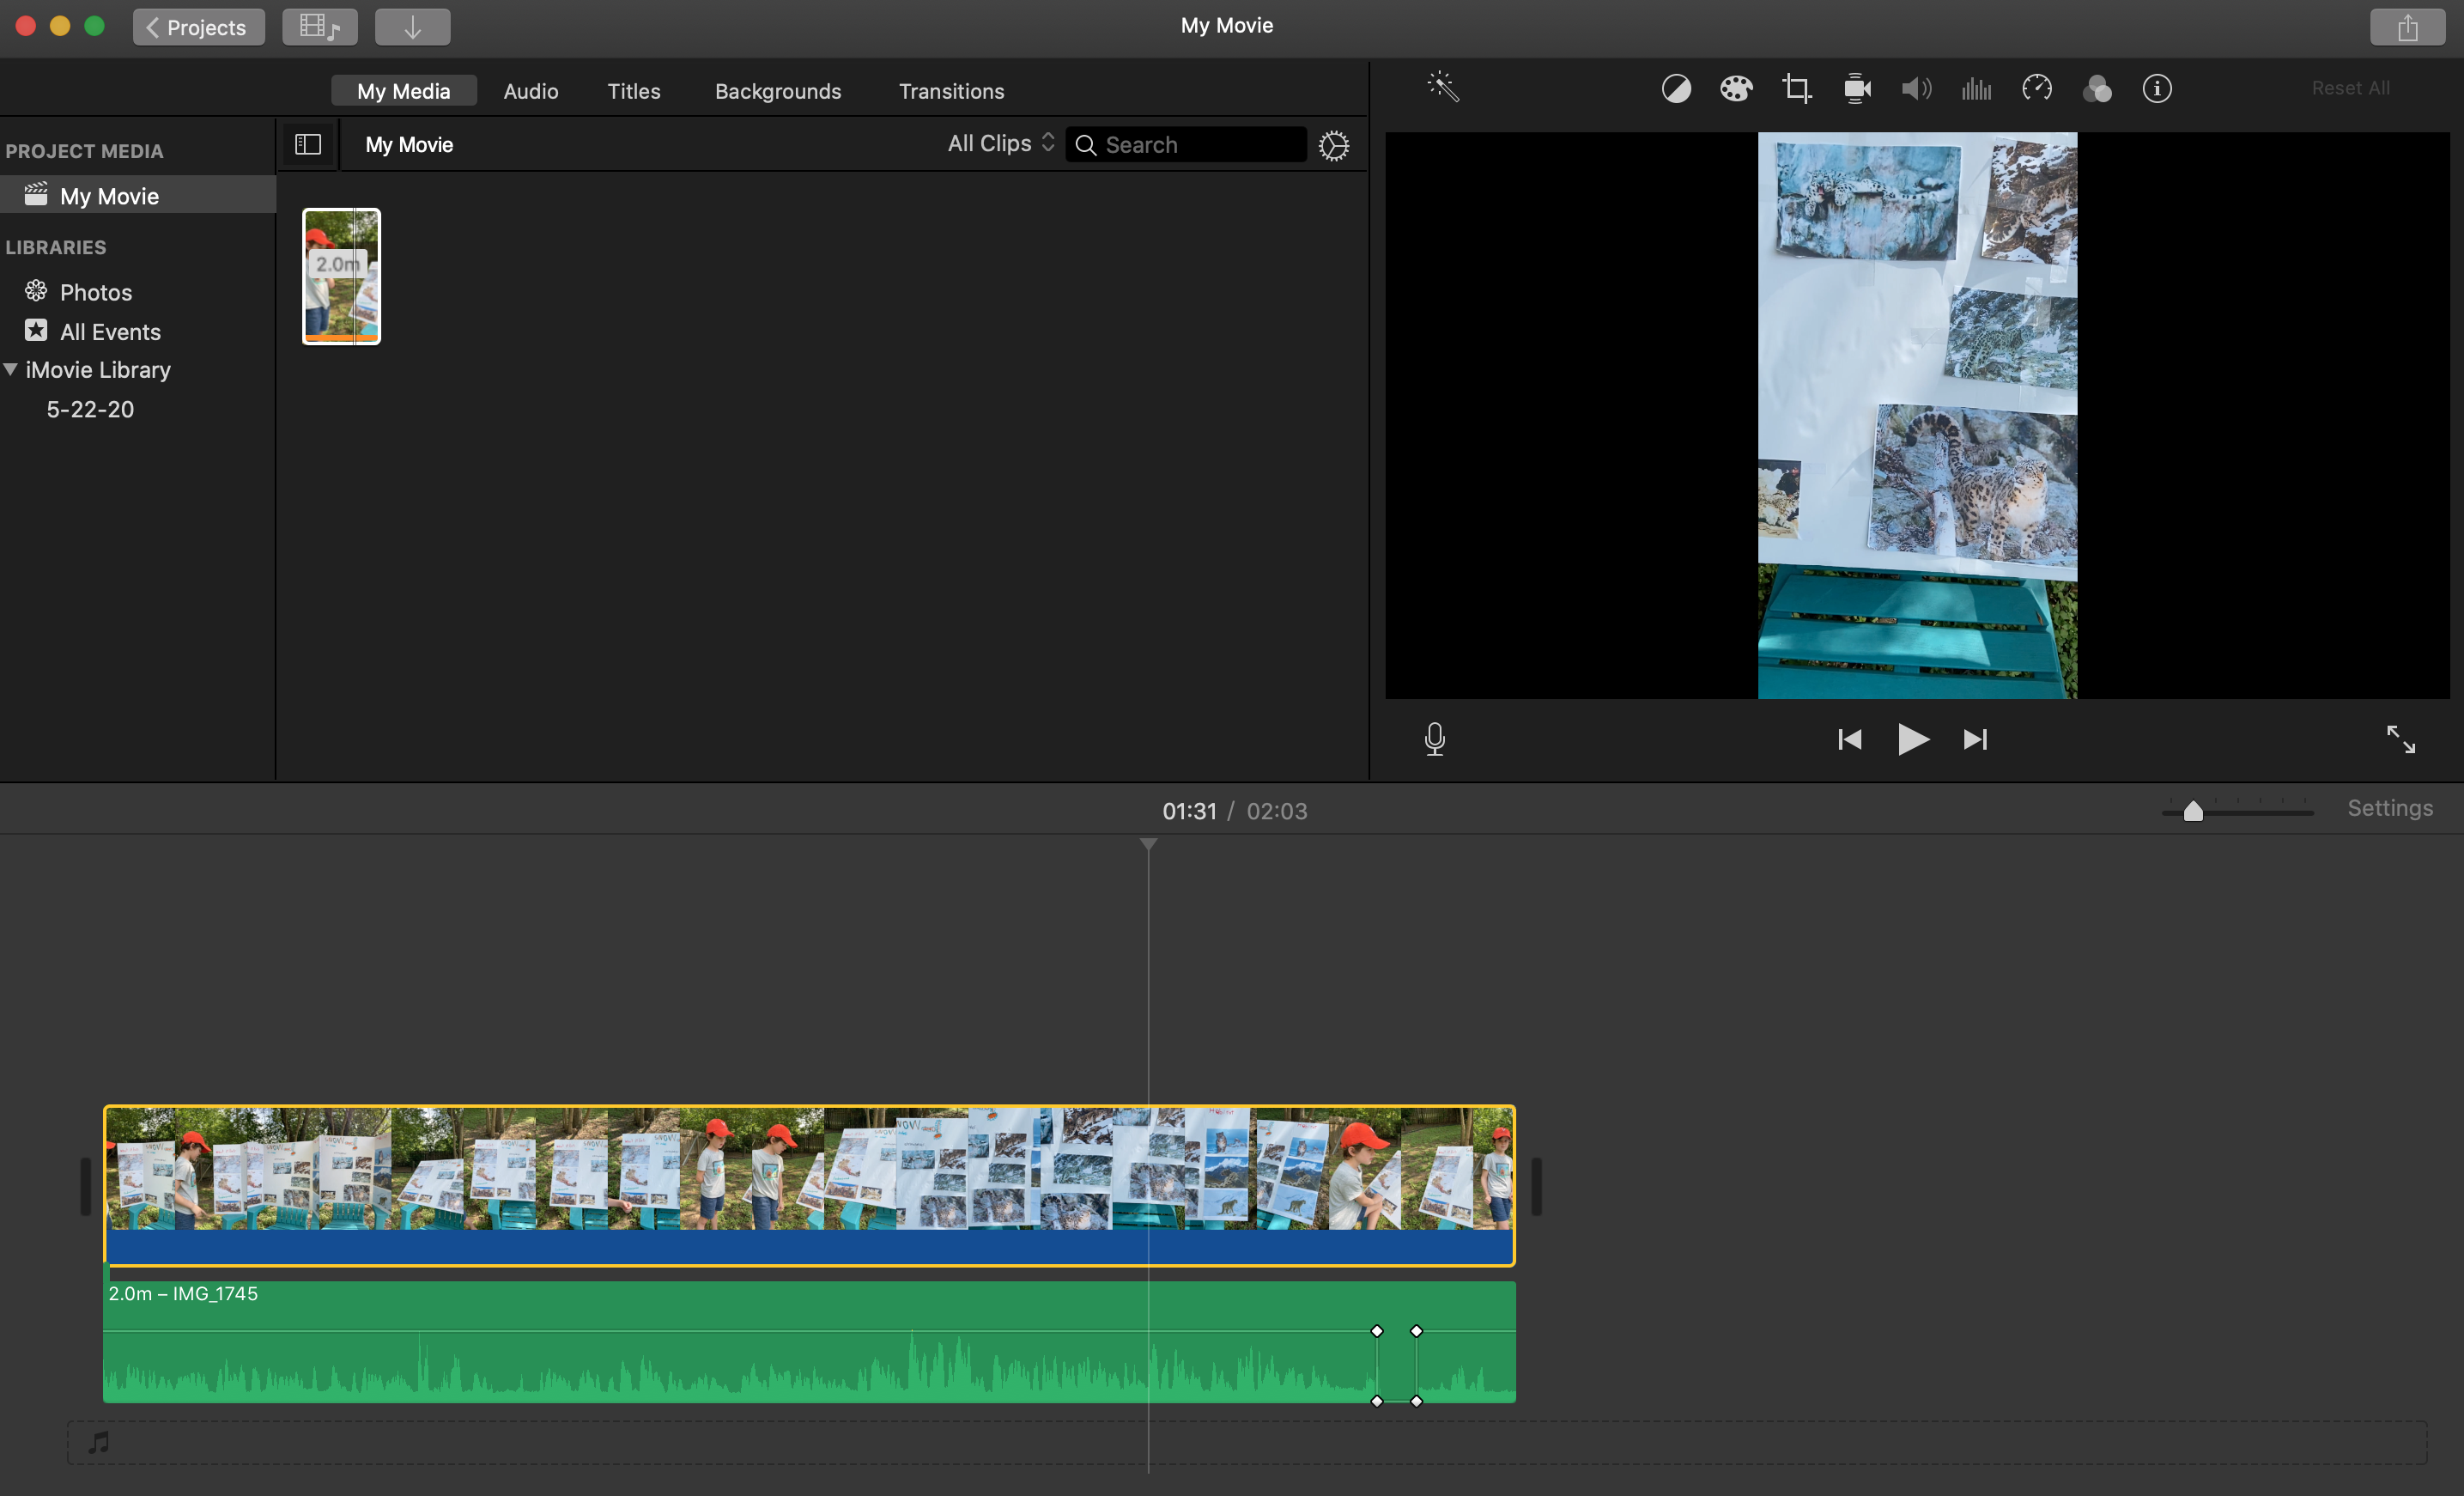The height and width of the screenshot is (1496, 2464).
Task: Click the timeline zoom slider handle
Action: [2193, 811]
